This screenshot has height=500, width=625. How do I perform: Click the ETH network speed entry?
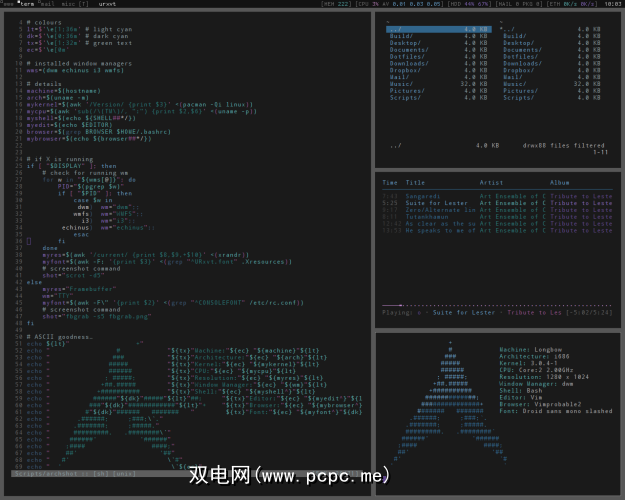pyautogui.click(x=572, y=4)
